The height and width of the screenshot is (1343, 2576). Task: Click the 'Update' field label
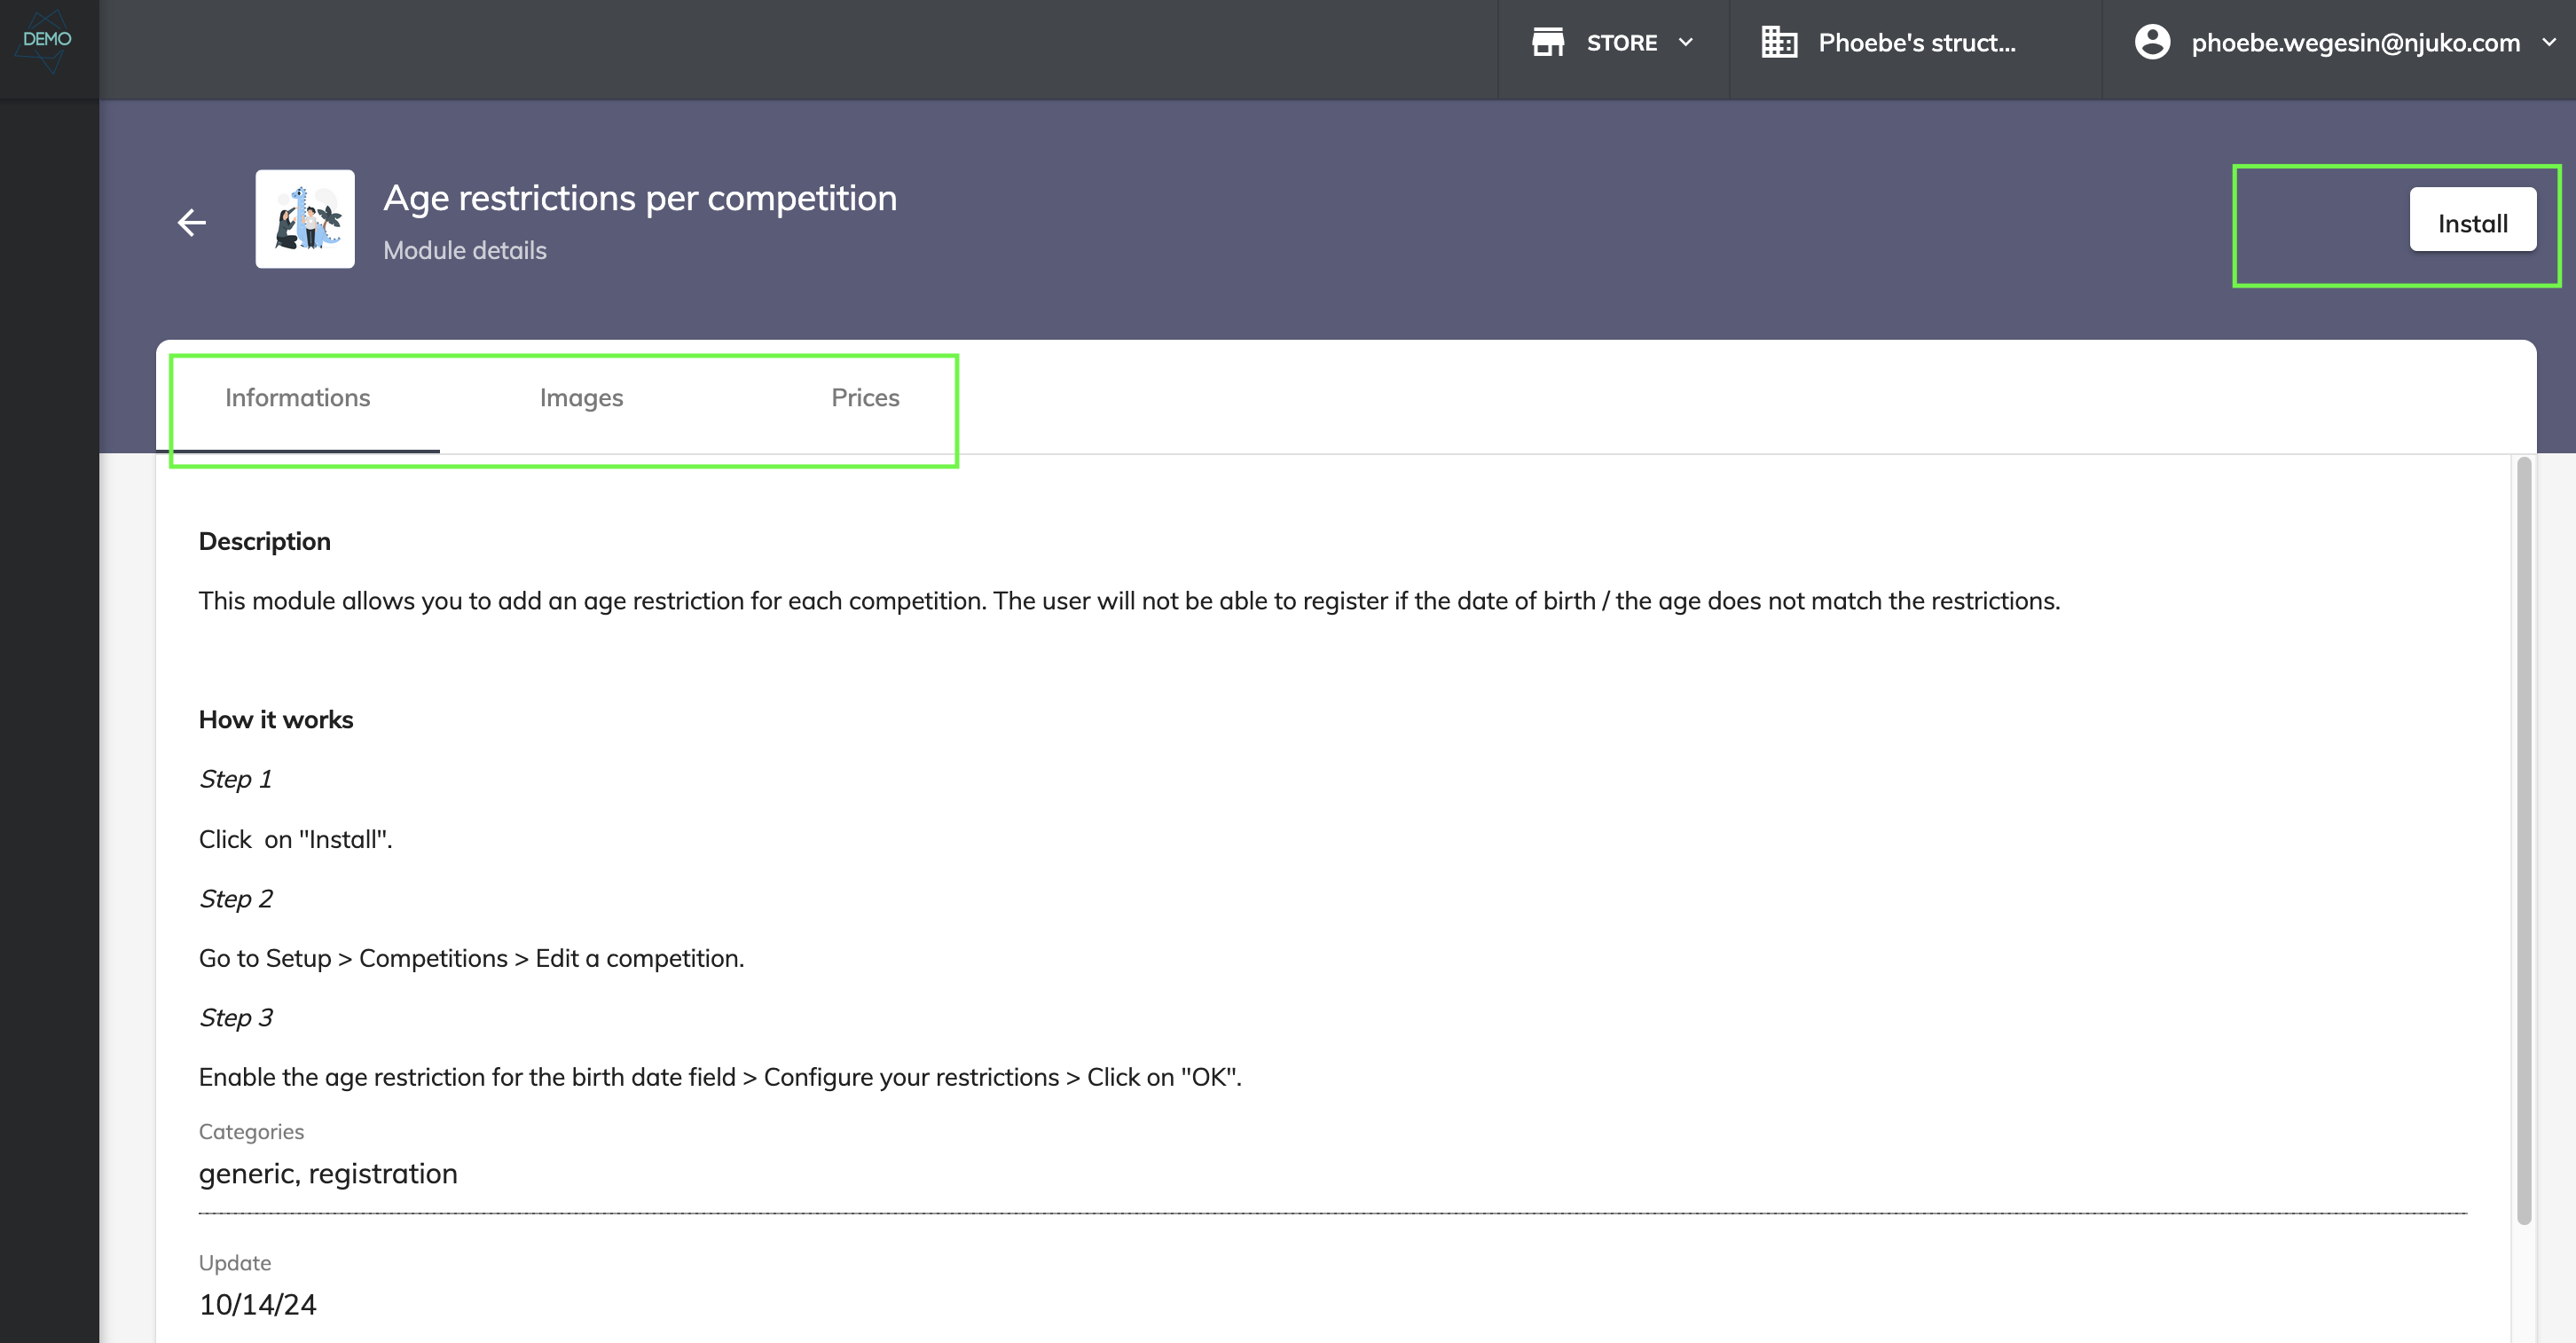(x=235, y=1262)
